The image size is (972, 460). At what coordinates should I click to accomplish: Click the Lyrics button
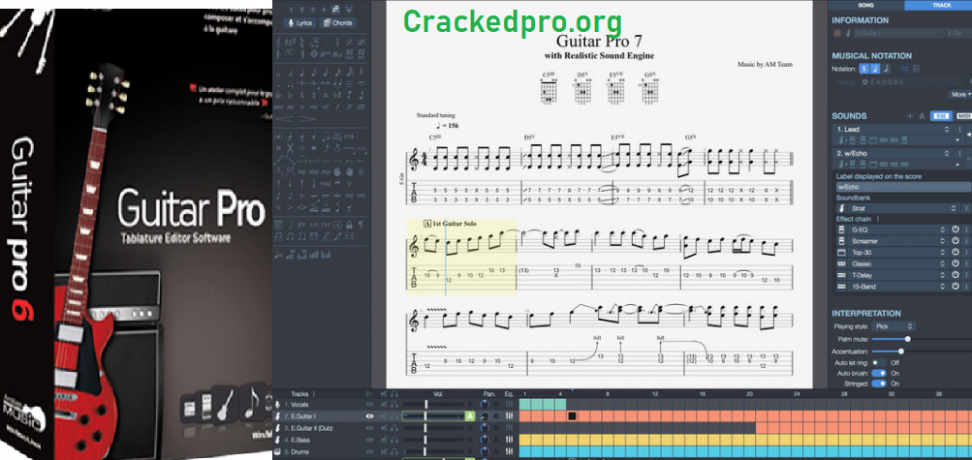[301, 23]
